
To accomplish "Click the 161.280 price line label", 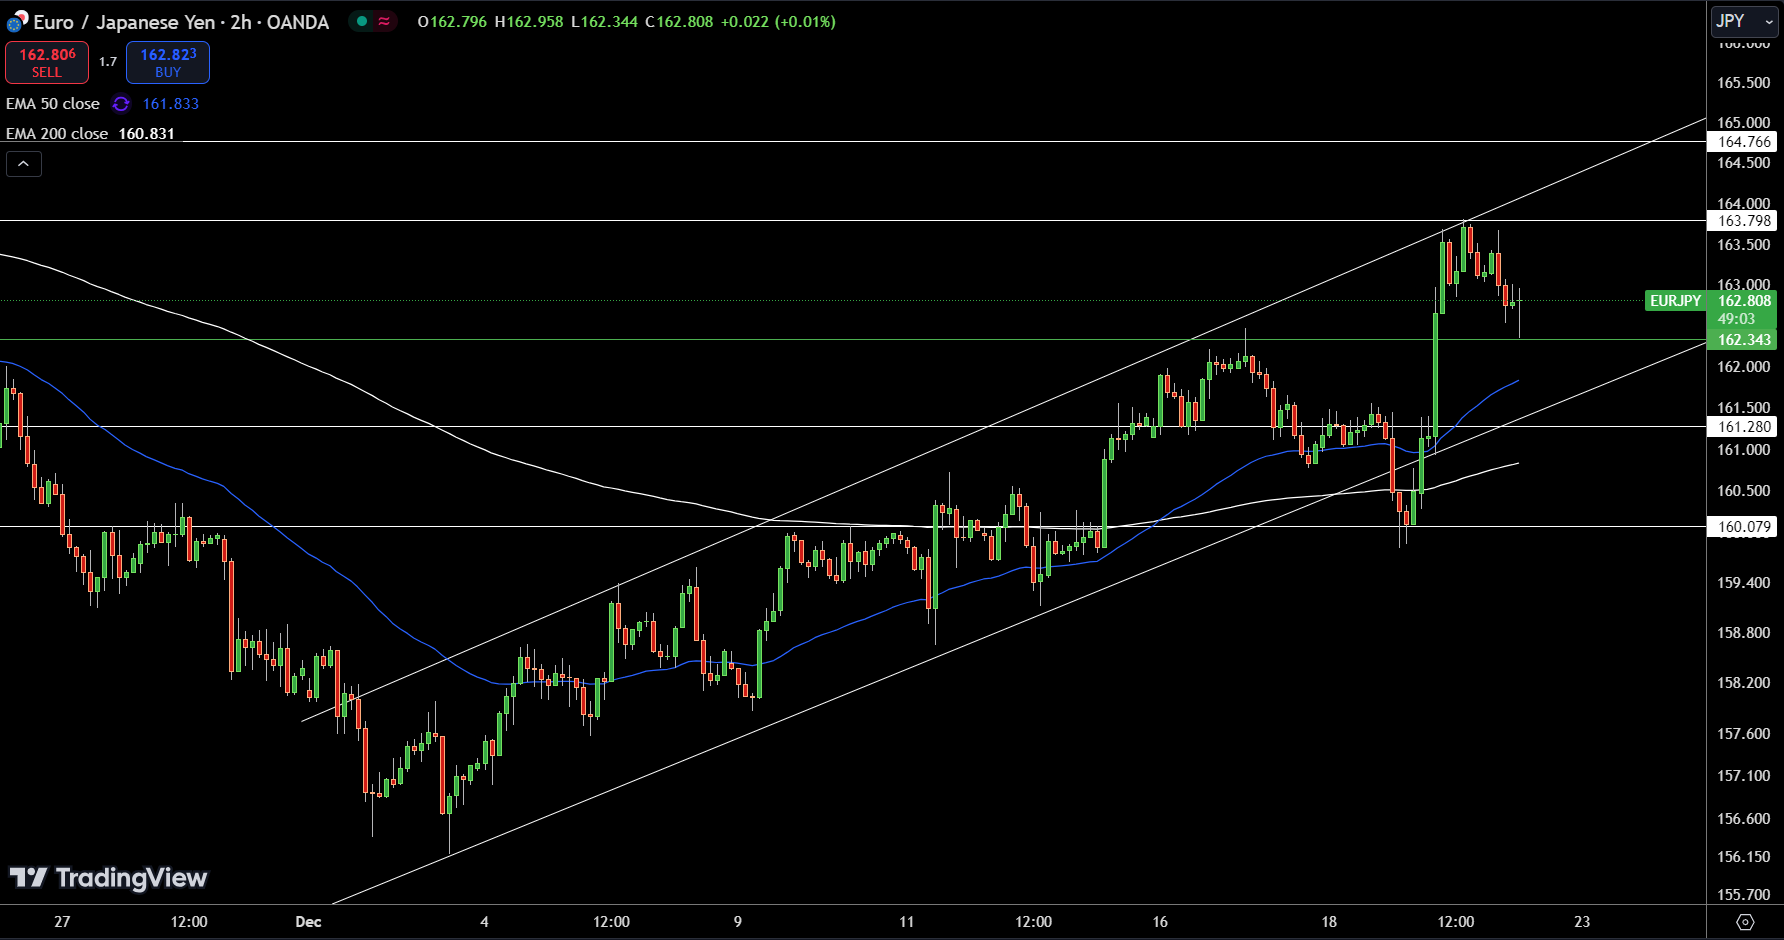I will [x=1744, y=427].
